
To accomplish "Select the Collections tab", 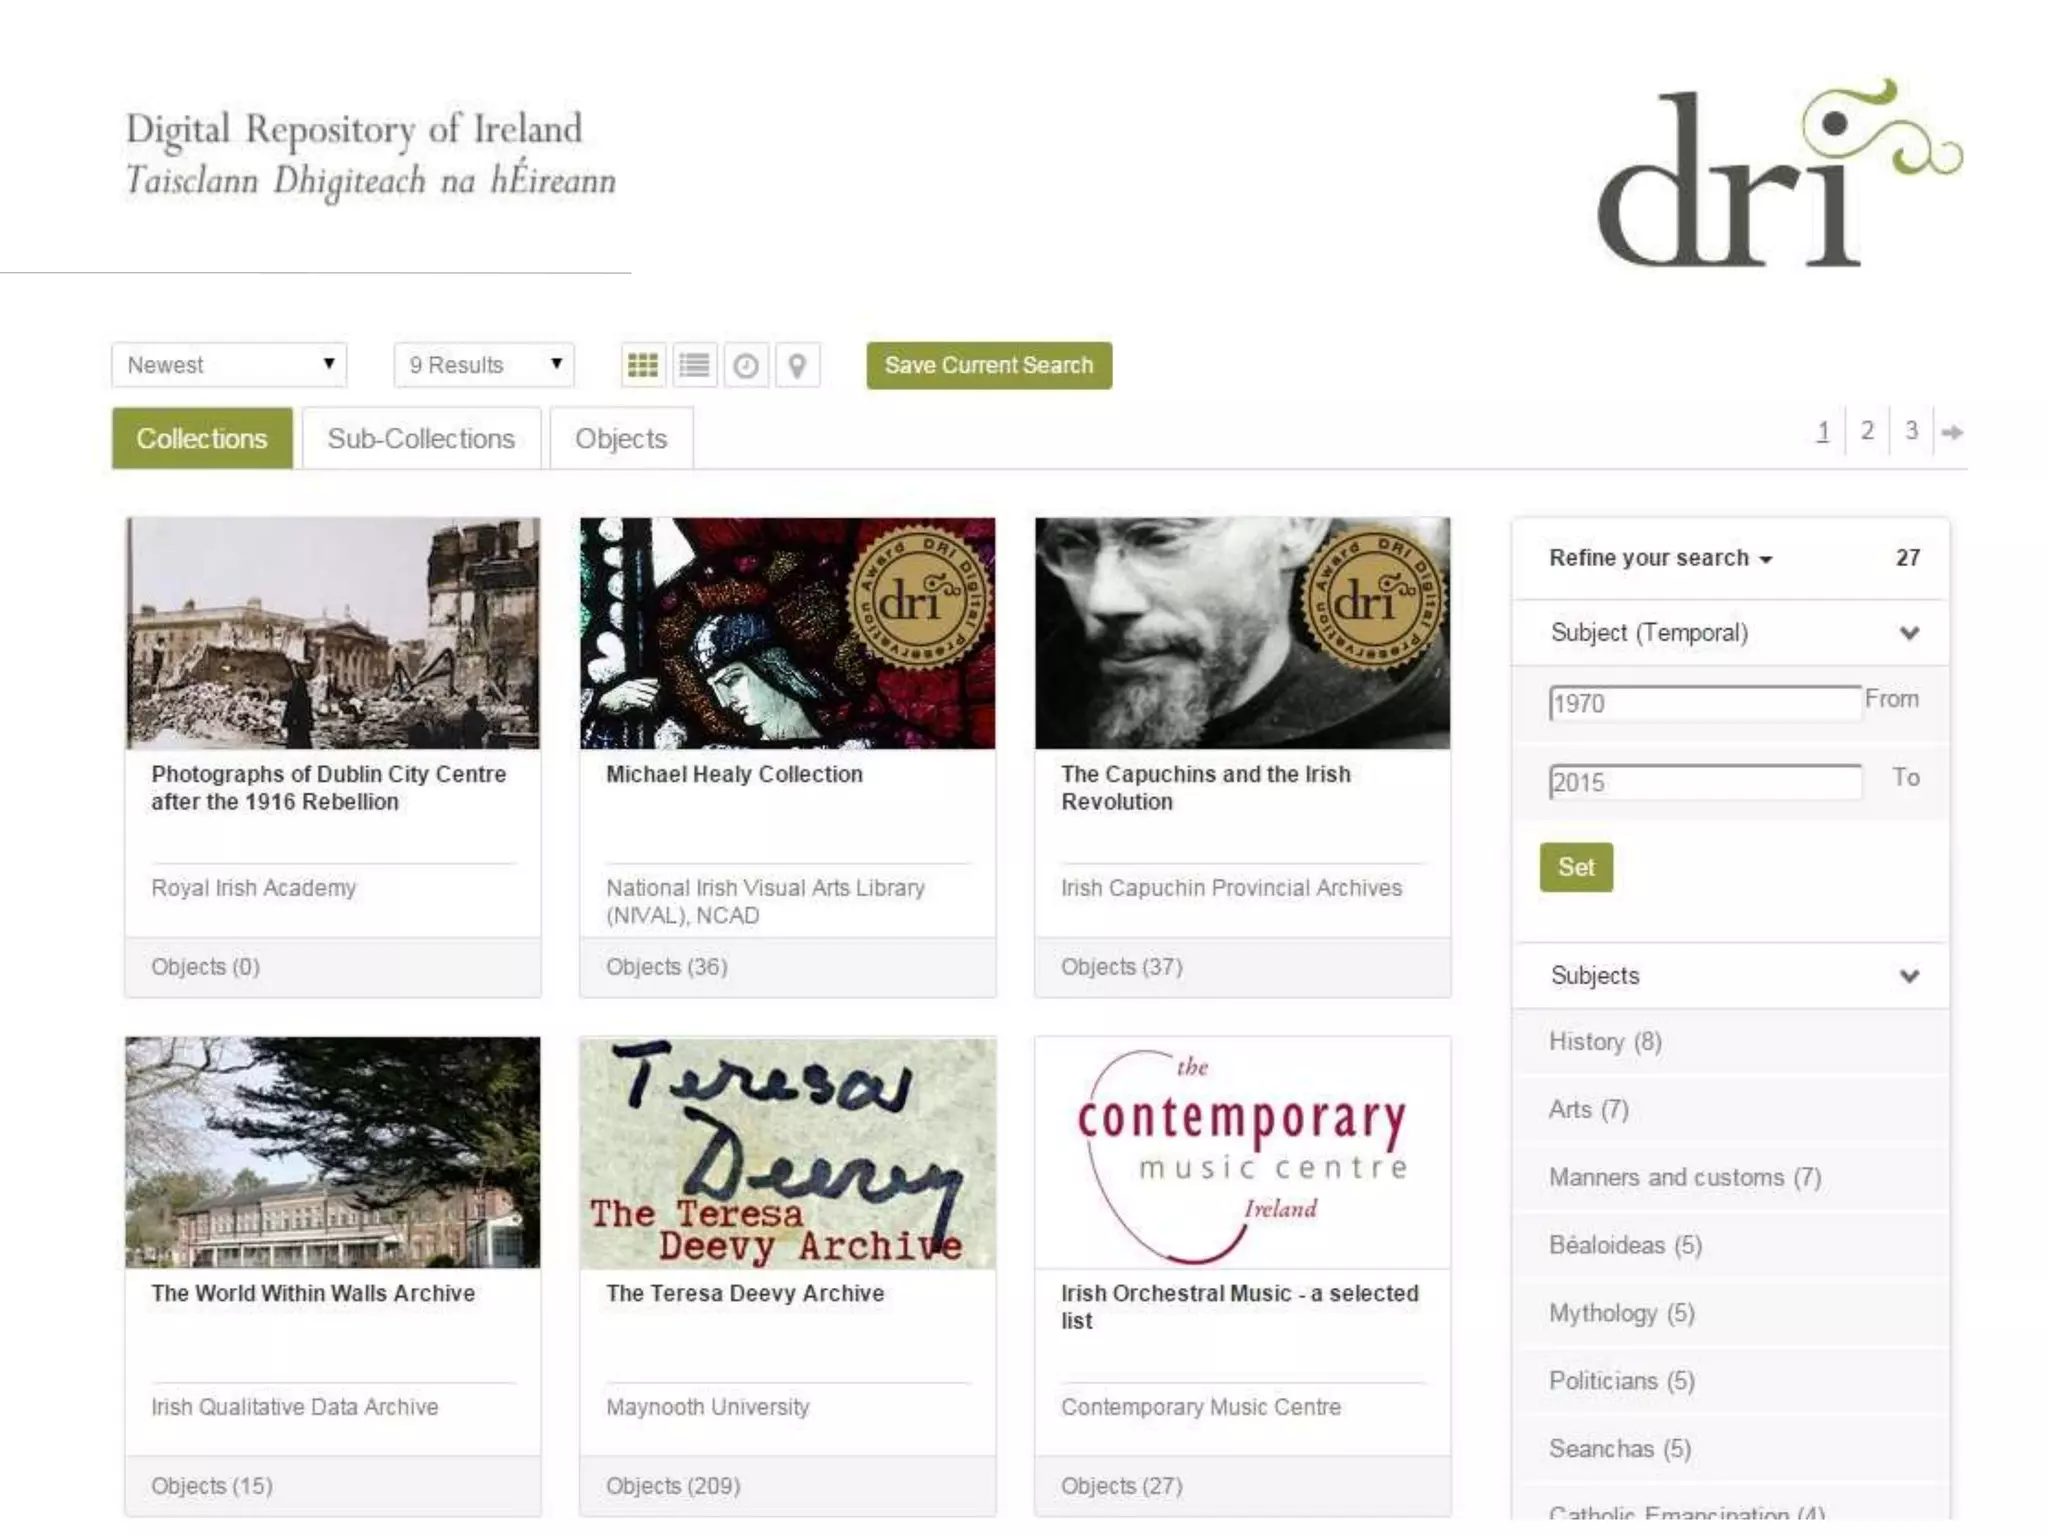I will (202, 439).
